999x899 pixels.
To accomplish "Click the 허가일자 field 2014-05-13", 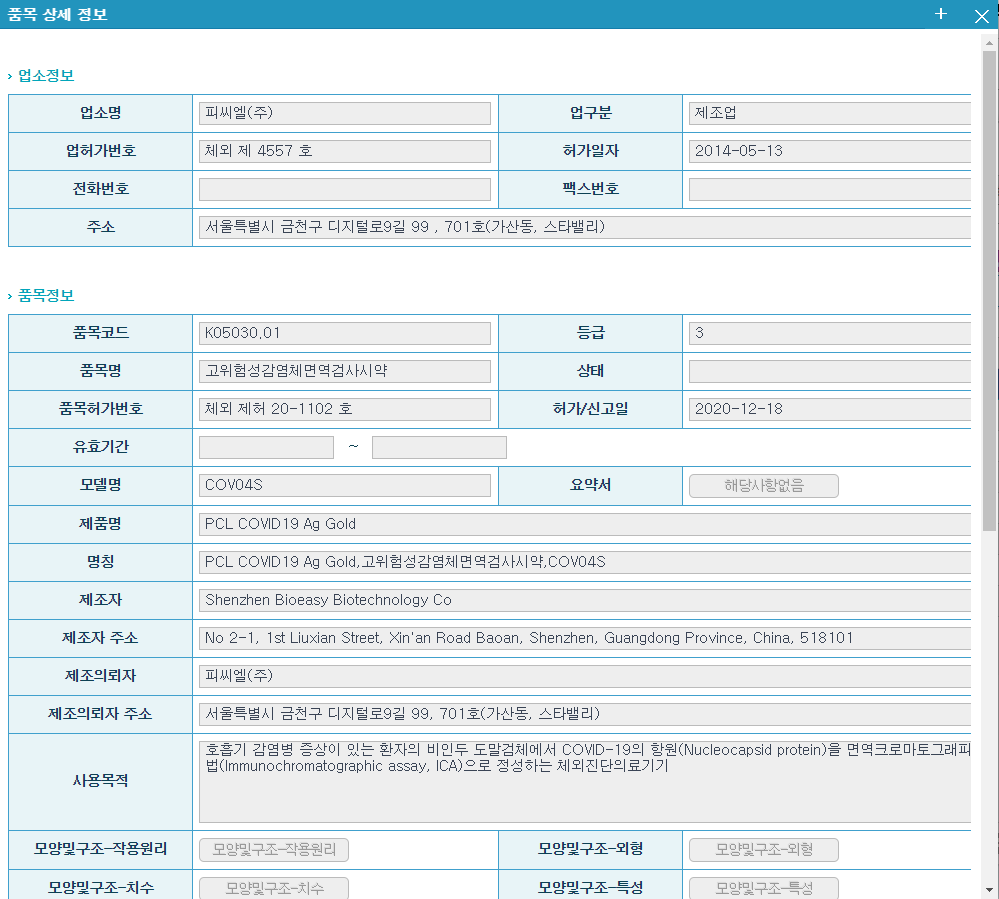I will [830, 152].
